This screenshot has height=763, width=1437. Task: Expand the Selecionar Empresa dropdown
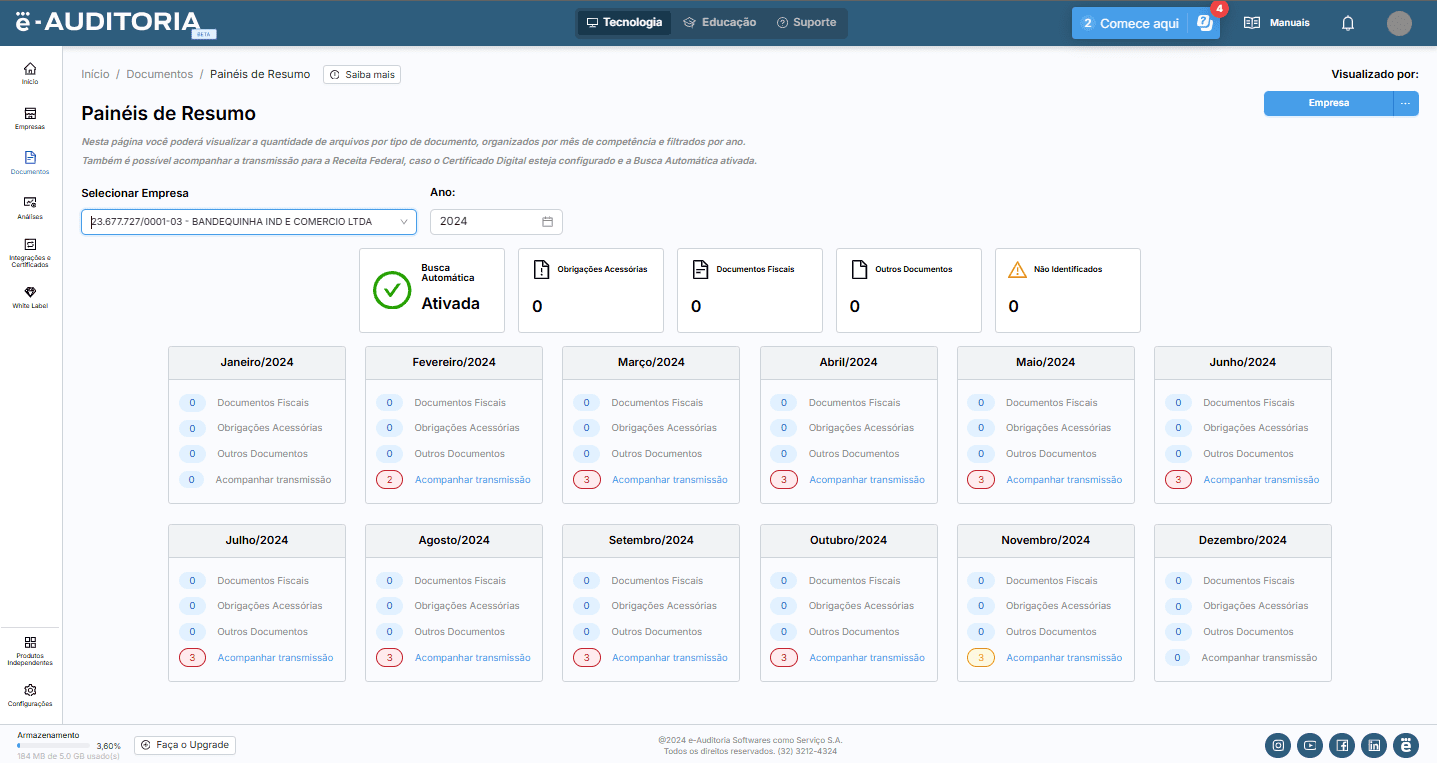pos(249,221)
